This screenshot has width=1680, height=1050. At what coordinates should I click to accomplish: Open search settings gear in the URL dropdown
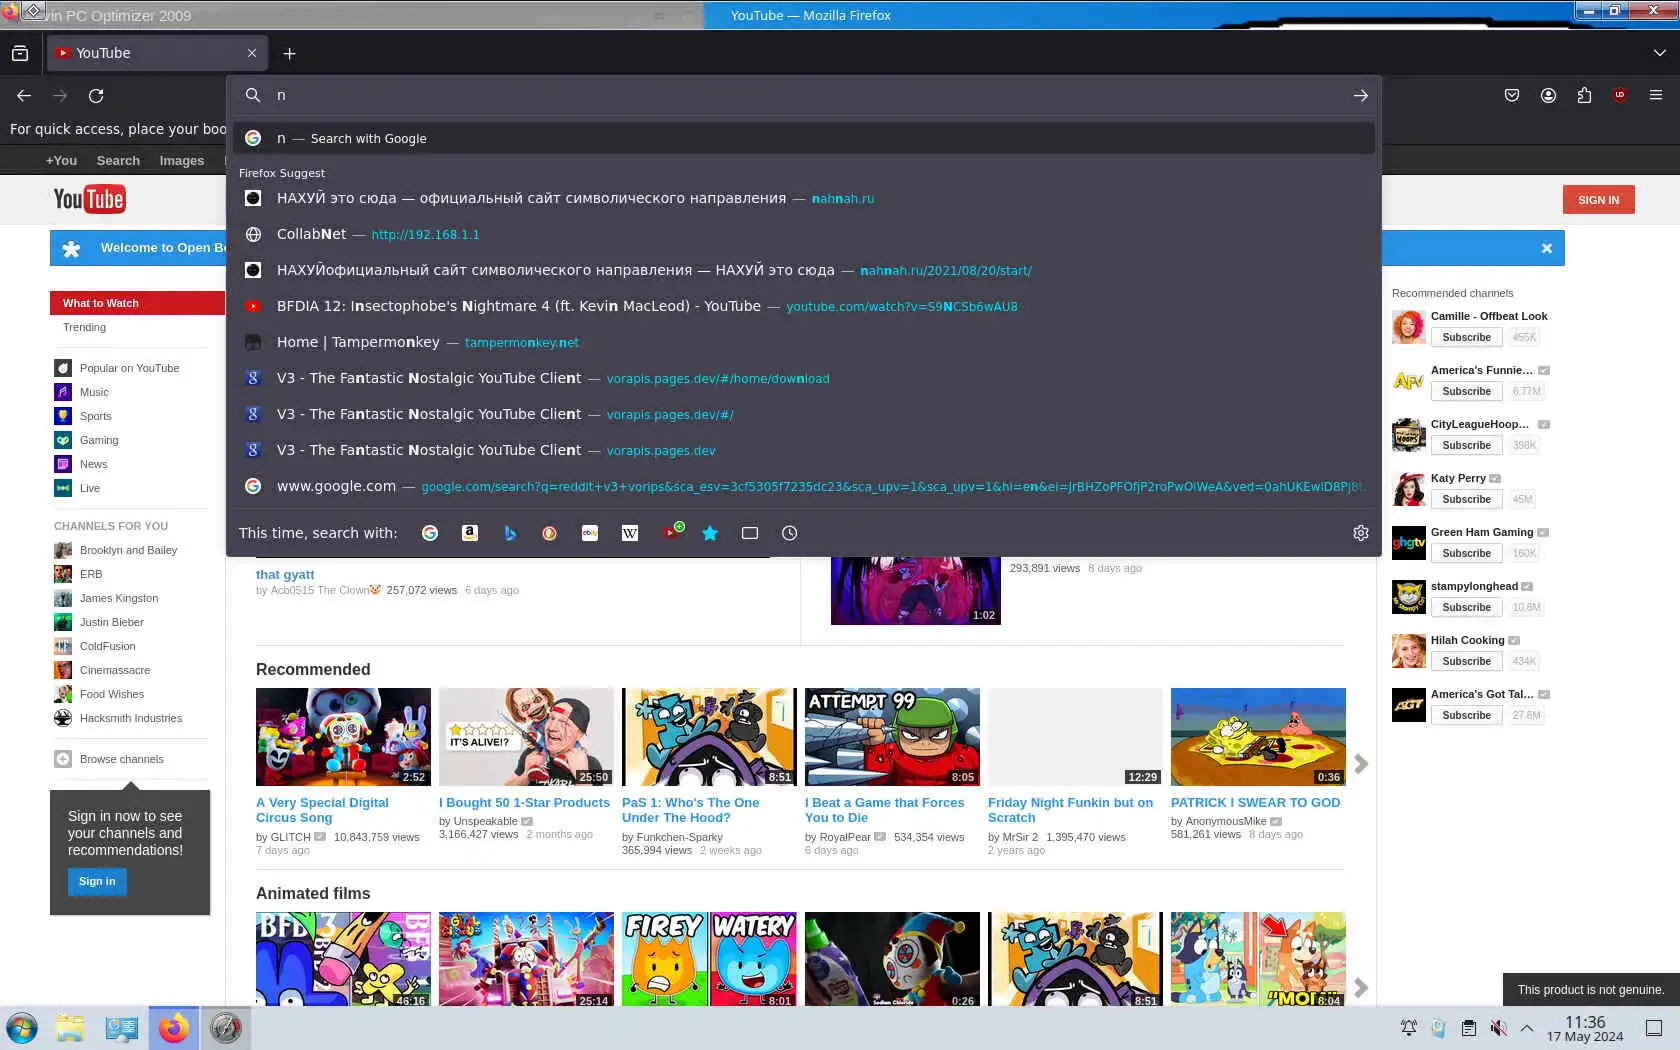click(x=1361, y=533)
